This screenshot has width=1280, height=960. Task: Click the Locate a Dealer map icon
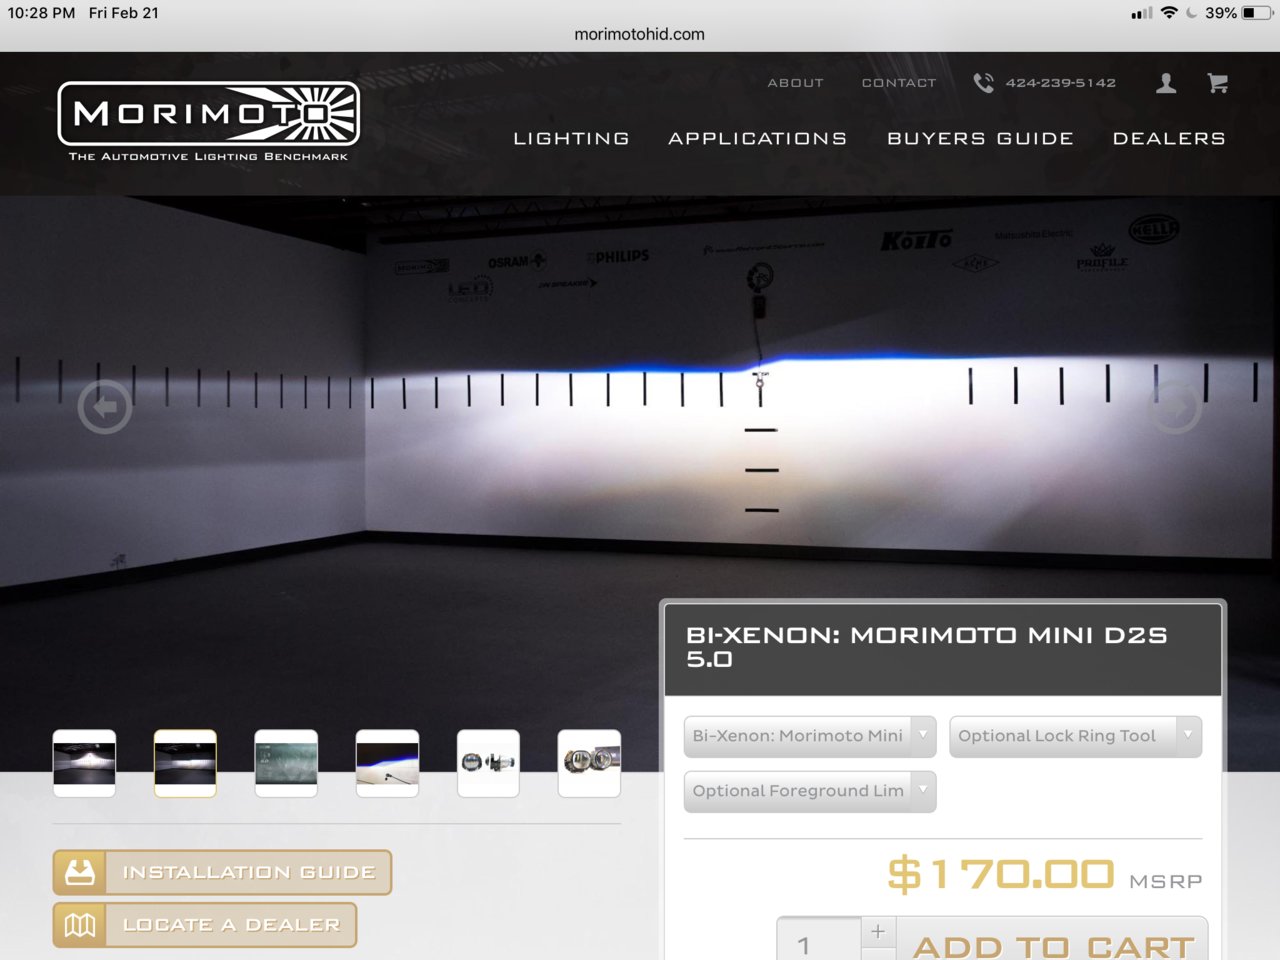[x=80, y=925]
